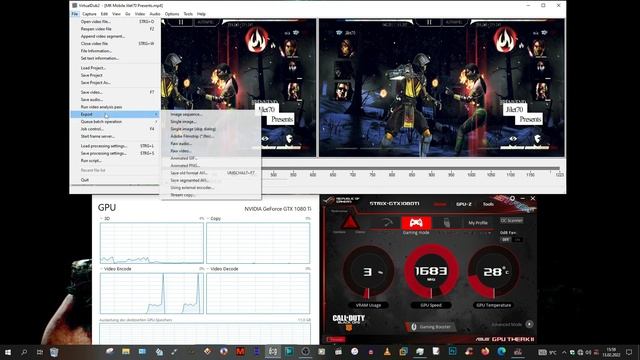Screen dimensions: 640x360
Task: Choose 'Animated PNG...' export option
Action: pos(211,166)
